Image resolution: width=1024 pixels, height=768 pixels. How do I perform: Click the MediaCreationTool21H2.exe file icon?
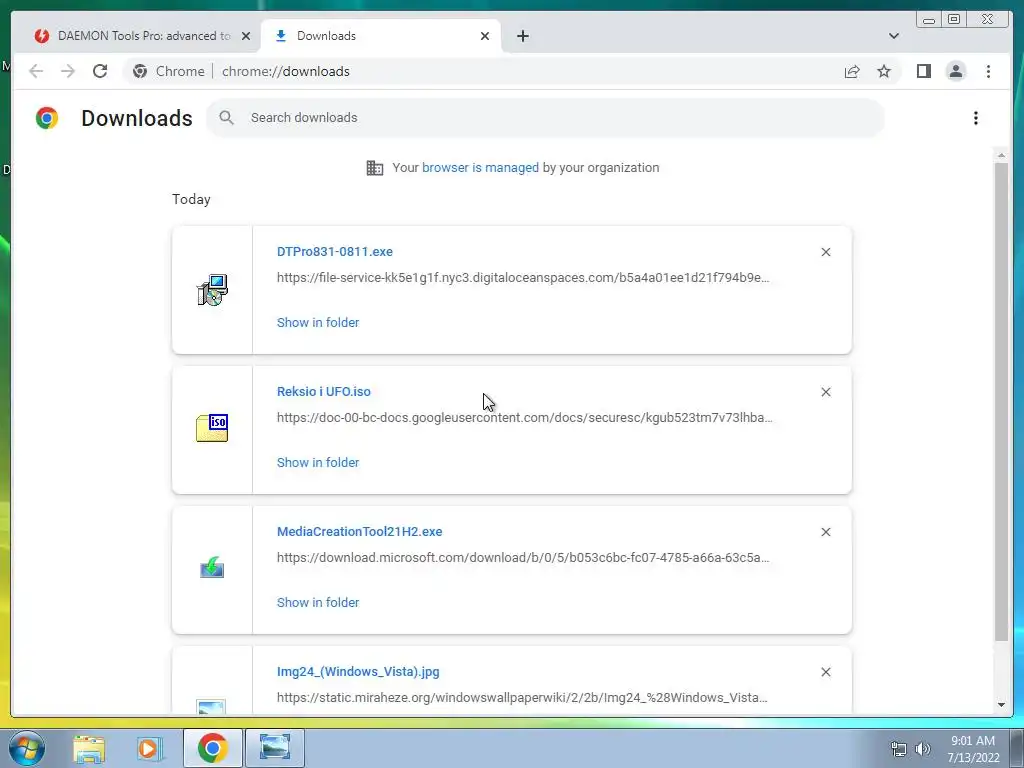(x=212, y=568)
